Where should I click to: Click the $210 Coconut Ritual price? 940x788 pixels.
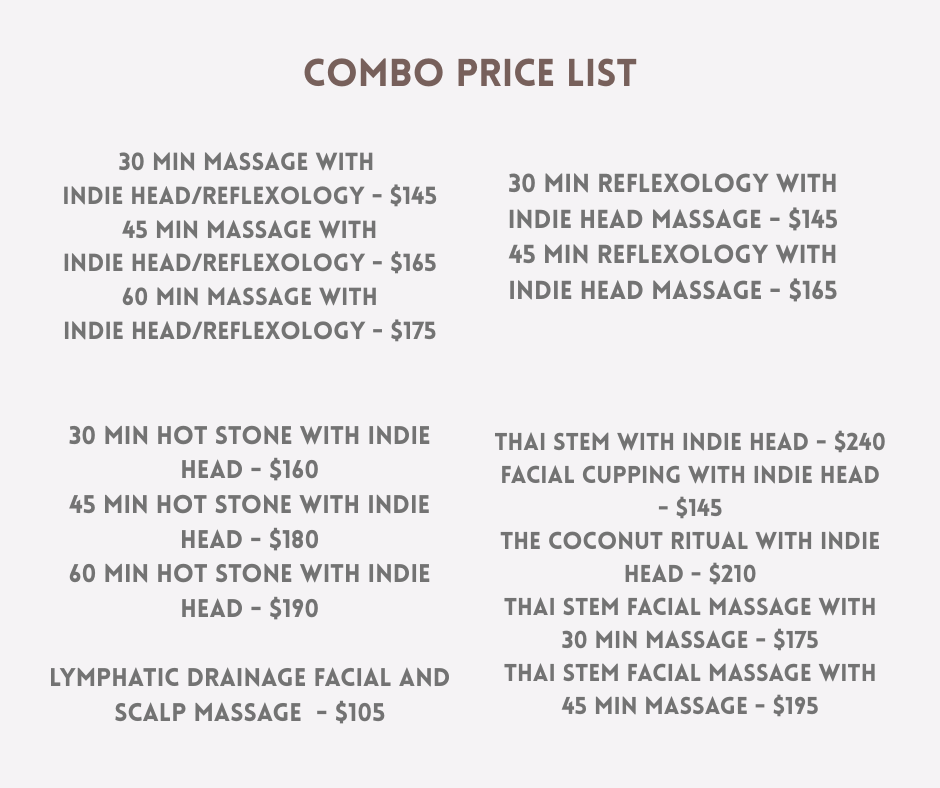(732, 575)
